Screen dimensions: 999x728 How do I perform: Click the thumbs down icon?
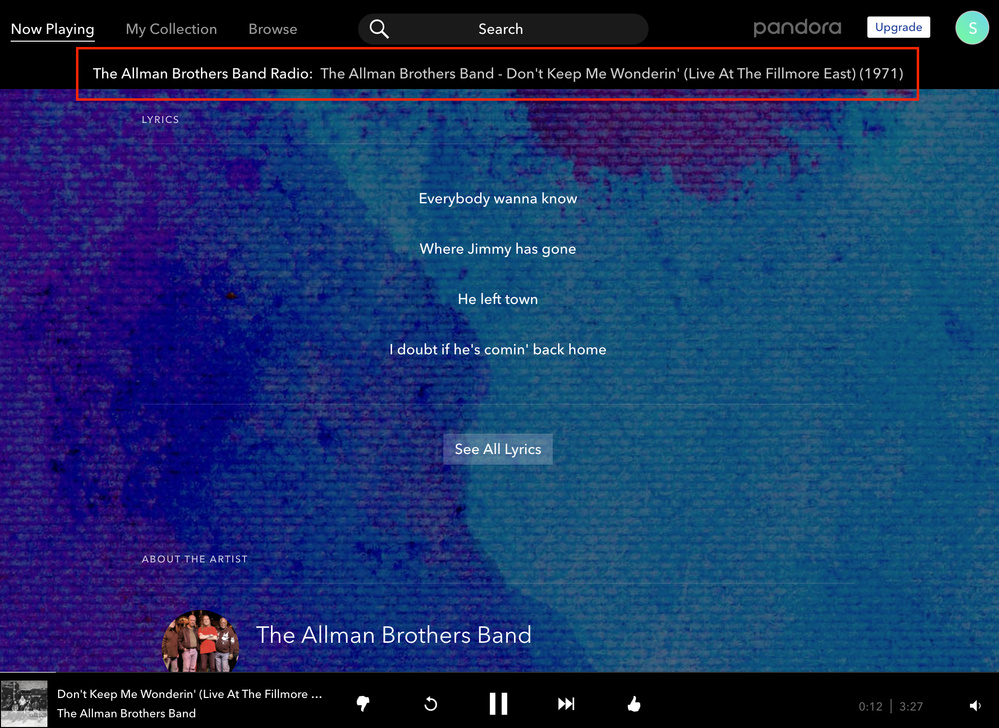point(363,704)
